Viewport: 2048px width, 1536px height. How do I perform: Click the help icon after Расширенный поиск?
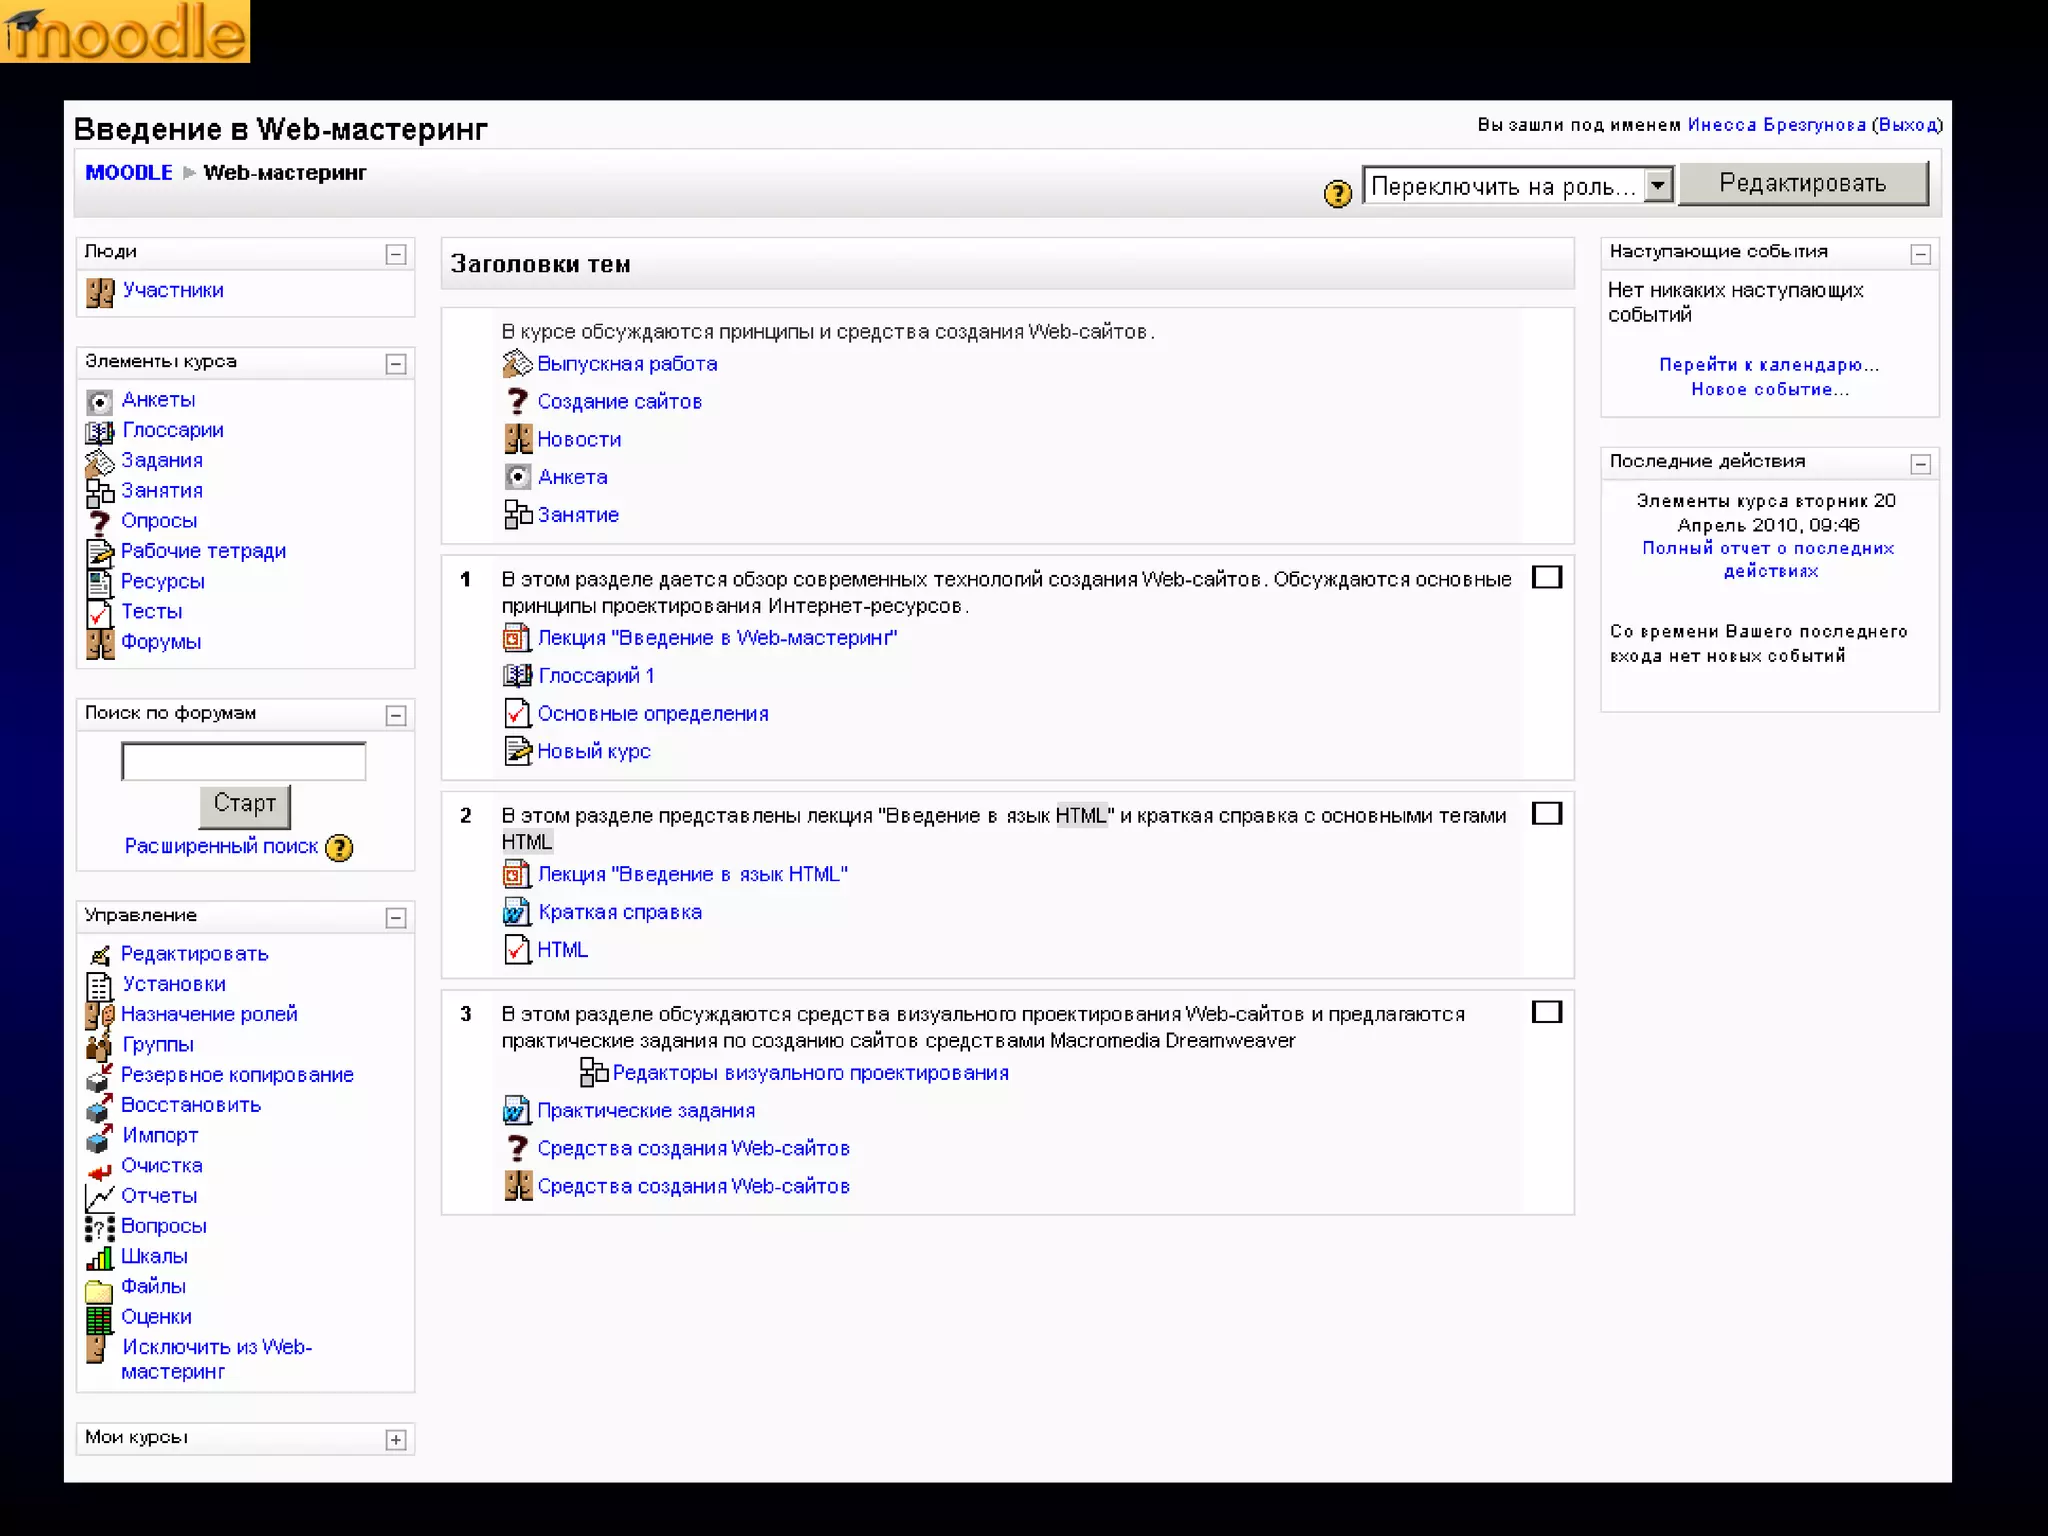point(340,848)
